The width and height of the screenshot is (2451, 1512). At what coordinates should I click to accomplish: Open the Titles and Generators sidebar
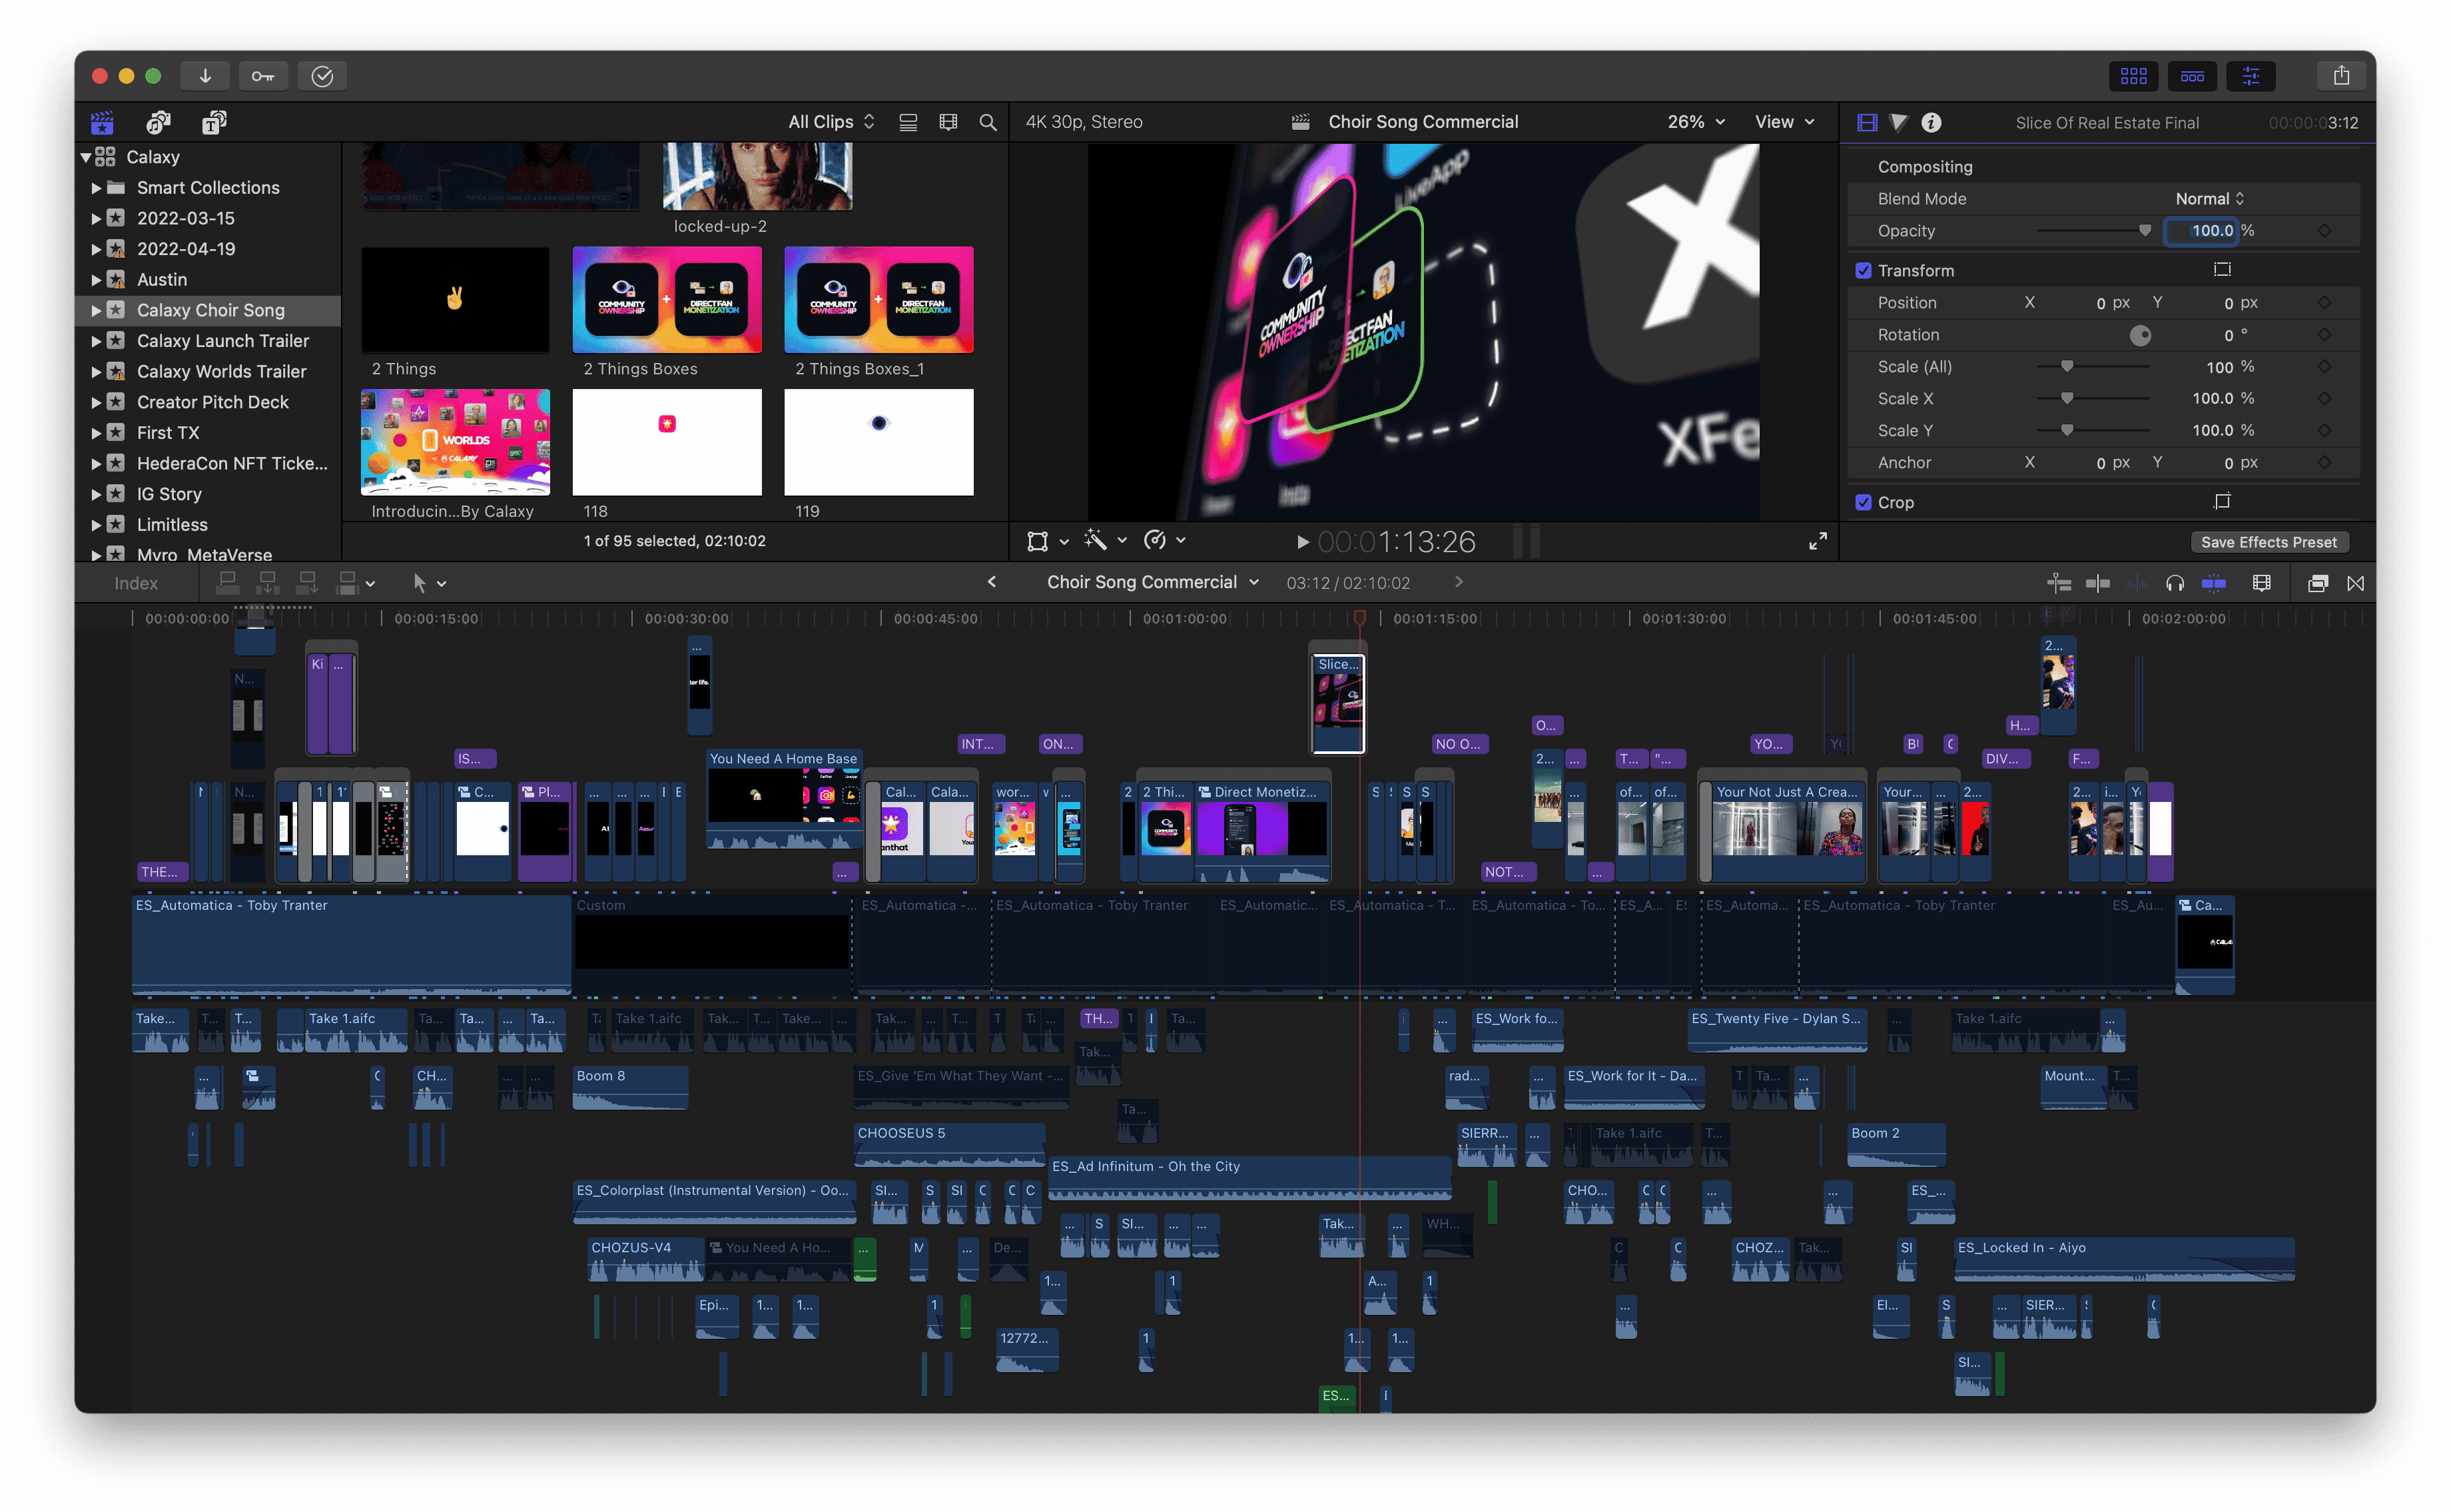pos(214,122)
